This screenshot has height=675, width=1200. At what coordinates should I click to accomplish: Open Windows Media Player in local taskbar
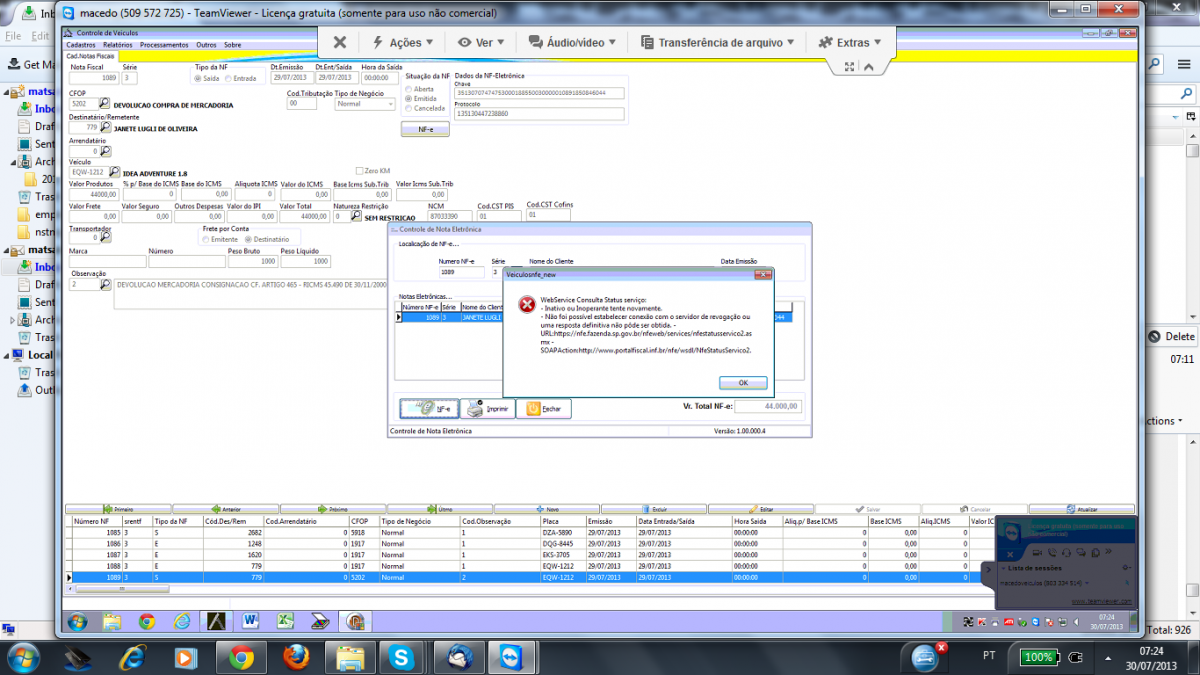[x=186, y=658]
